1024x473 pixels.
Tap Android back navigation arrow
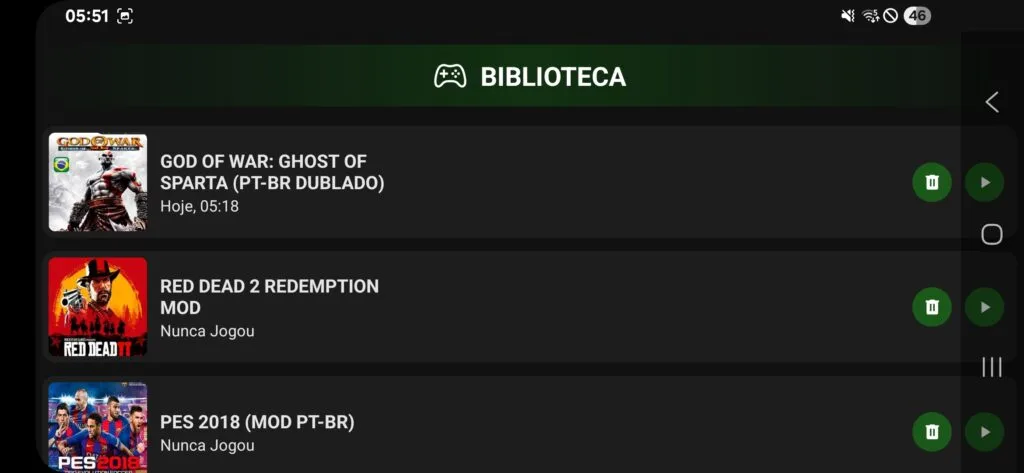[992, 102]
